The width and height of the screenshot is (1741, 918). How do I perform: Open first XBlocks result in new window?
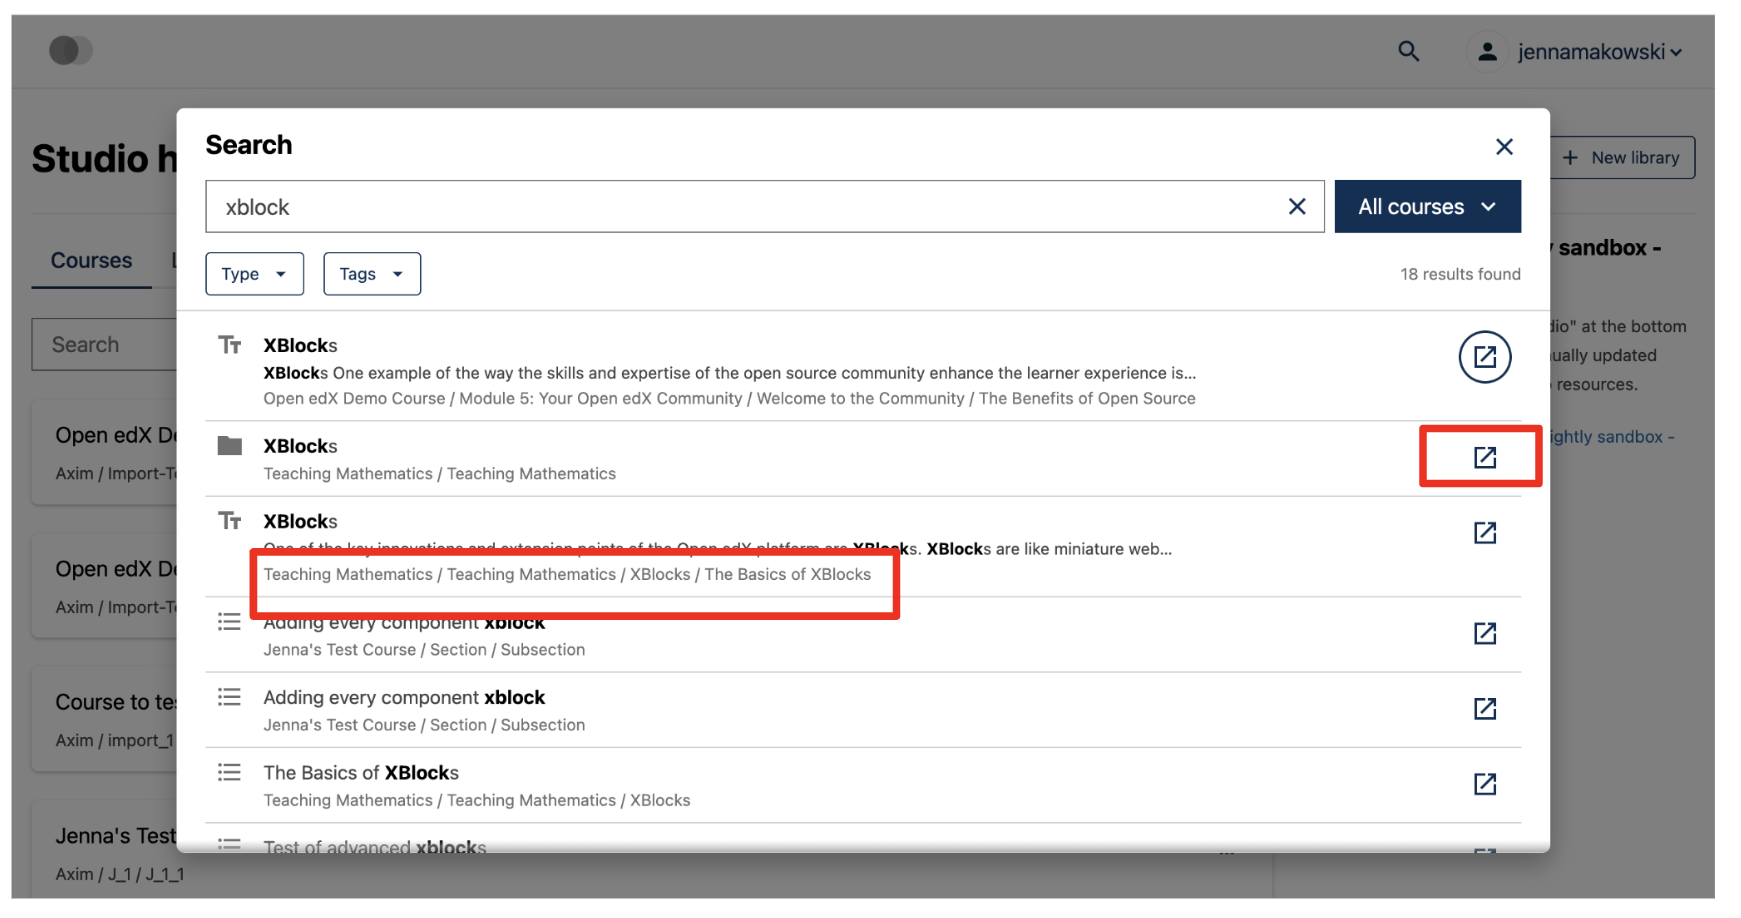(1484, 357)
